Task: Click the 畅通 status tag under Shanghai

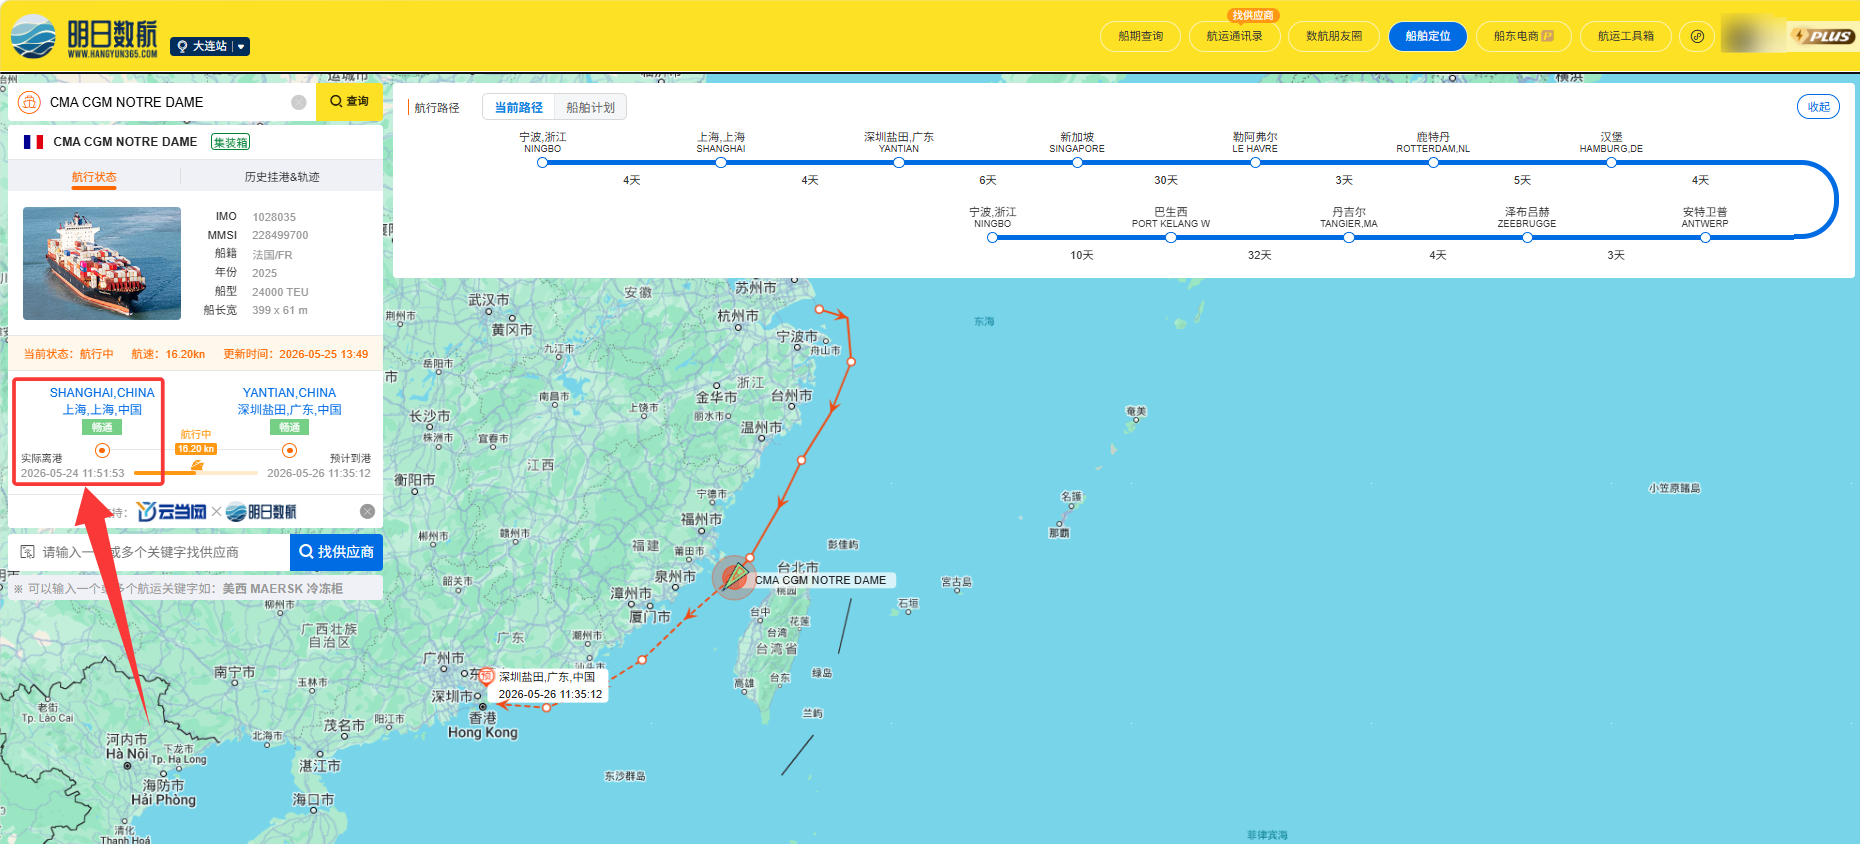Action: 102,427
